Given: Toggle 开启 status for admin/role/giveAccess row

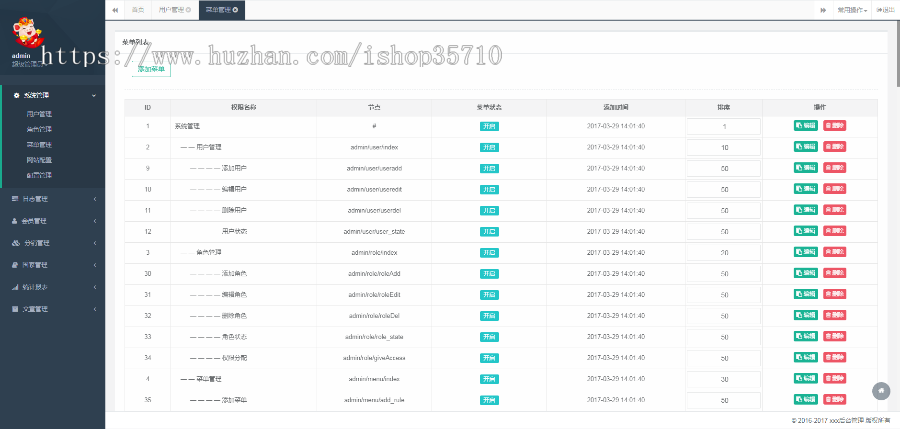Looking at the screenshot, I should (489, 358).
